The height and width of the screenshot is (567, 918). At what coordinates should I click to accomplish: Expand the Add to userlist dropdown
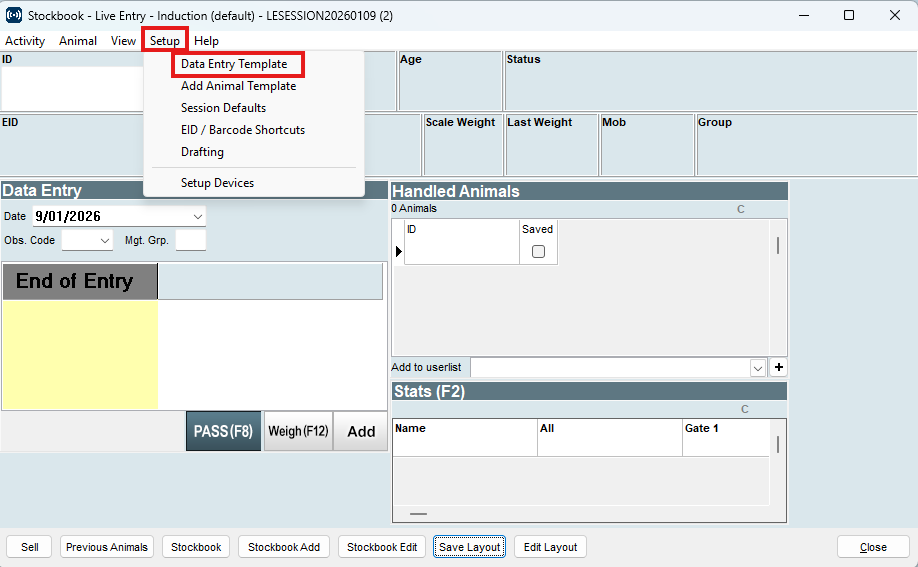[x=758, y=368]
